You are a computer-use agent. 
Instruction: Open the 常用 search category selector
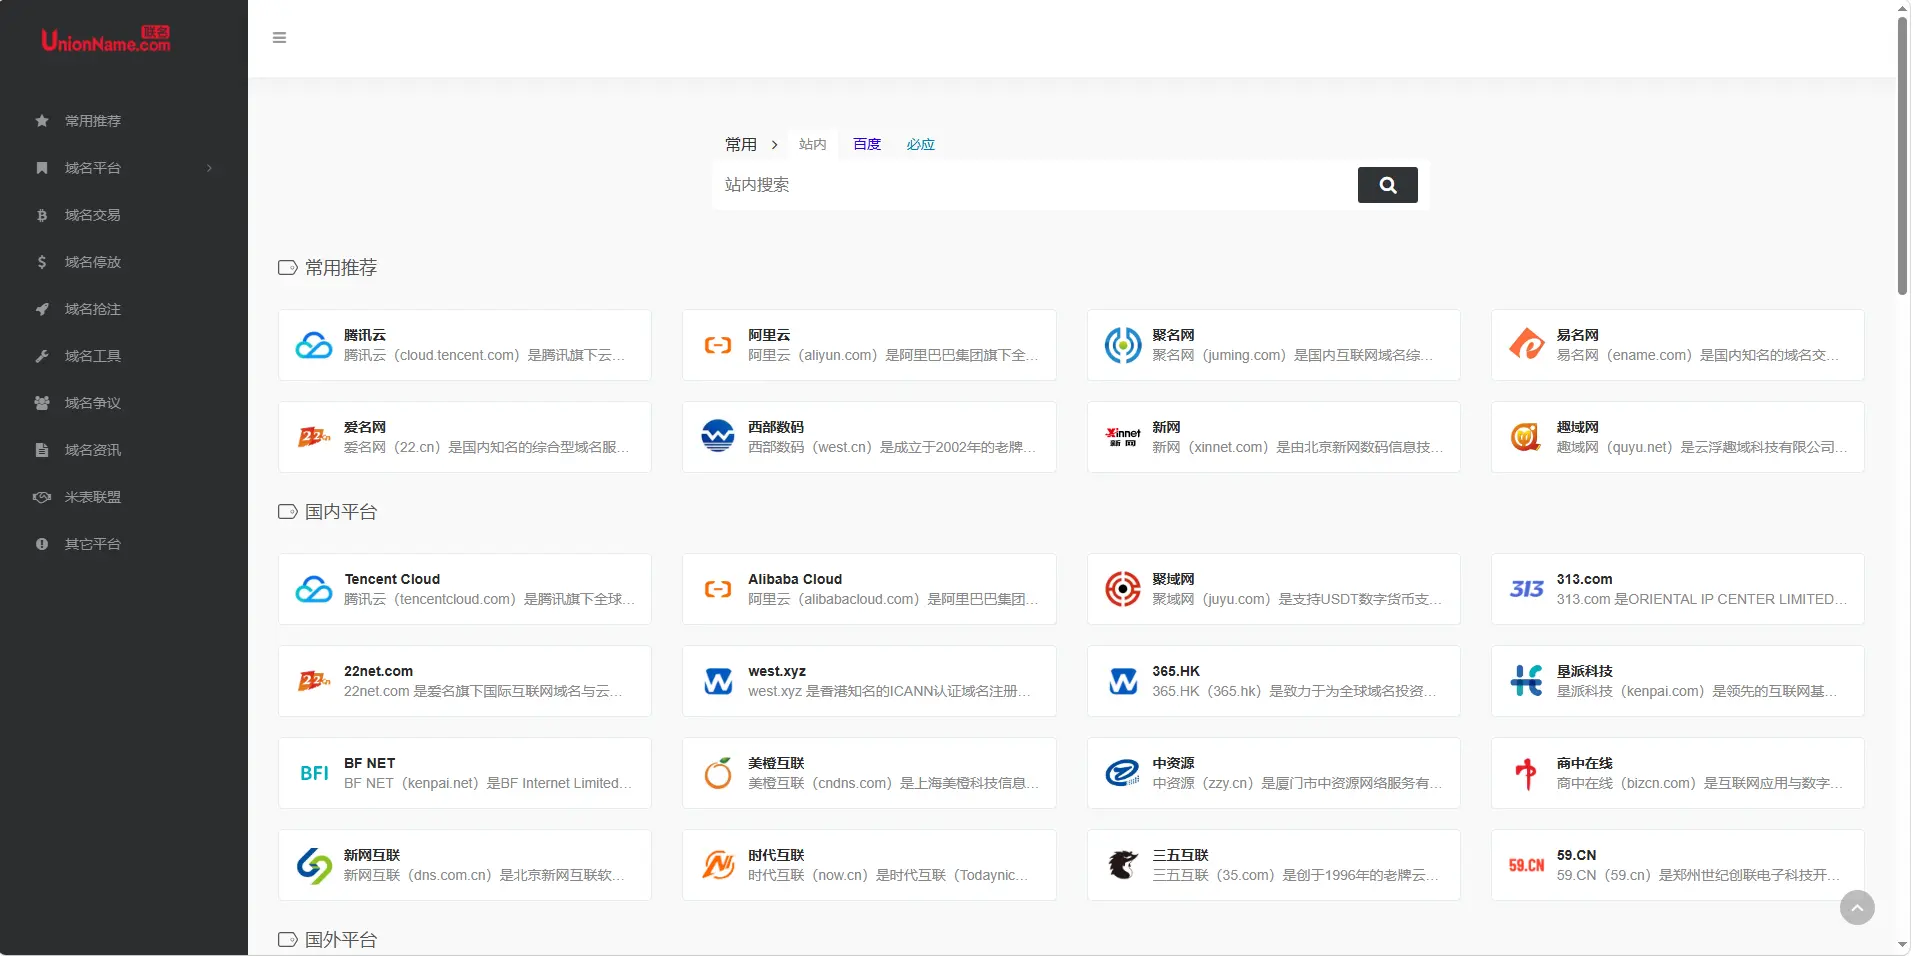click(x=741, y=145)
